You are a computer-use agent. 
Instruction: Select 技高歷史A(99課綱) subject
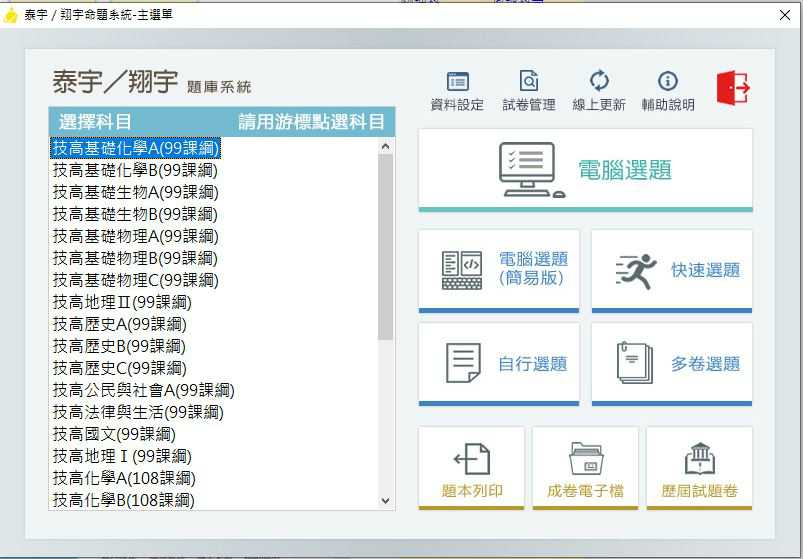[120, 324]
